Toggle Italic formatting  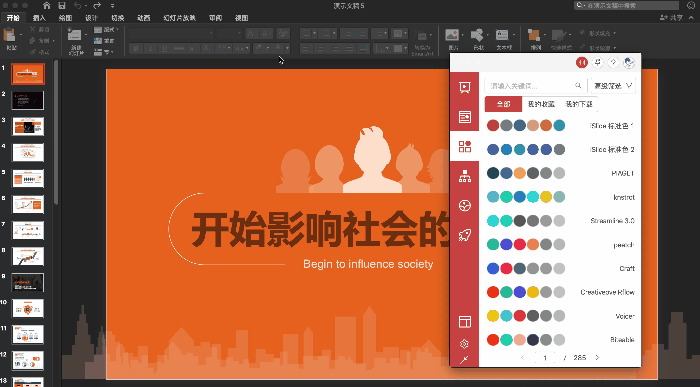pos(150,48)
